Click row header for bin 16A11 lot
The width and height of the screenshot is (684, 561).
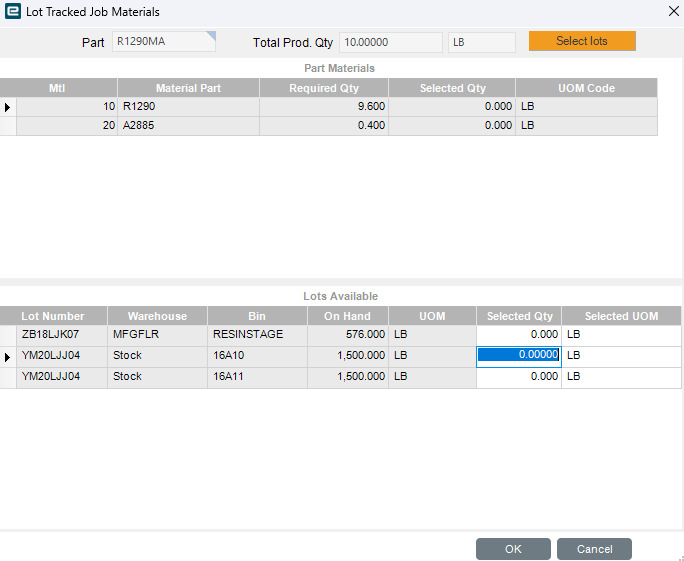point(8,377)
